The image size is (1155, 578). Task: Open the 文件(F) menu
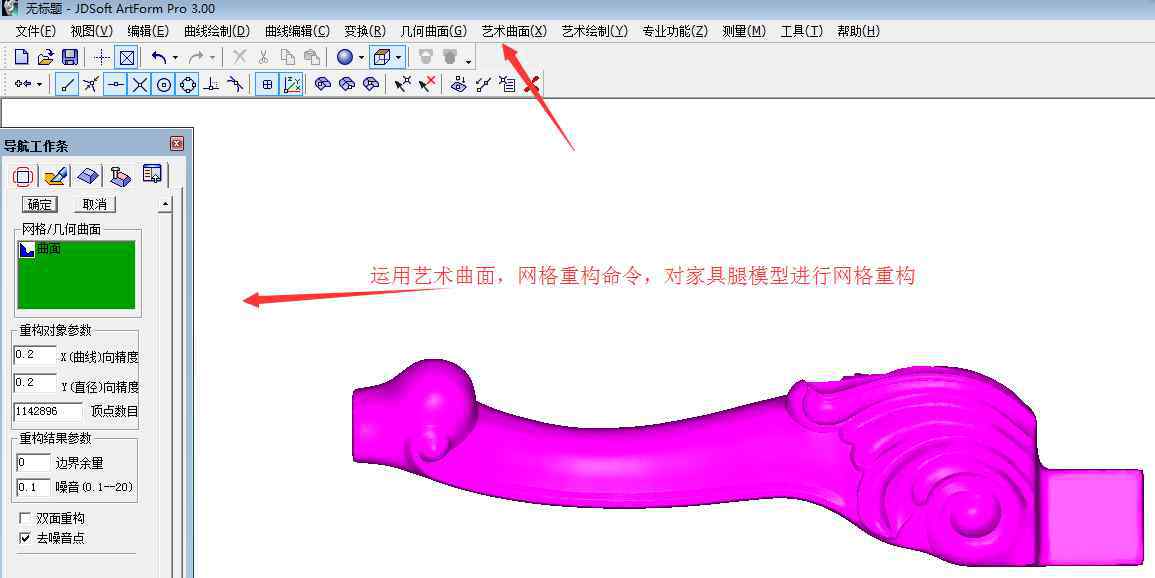[35, 31]
